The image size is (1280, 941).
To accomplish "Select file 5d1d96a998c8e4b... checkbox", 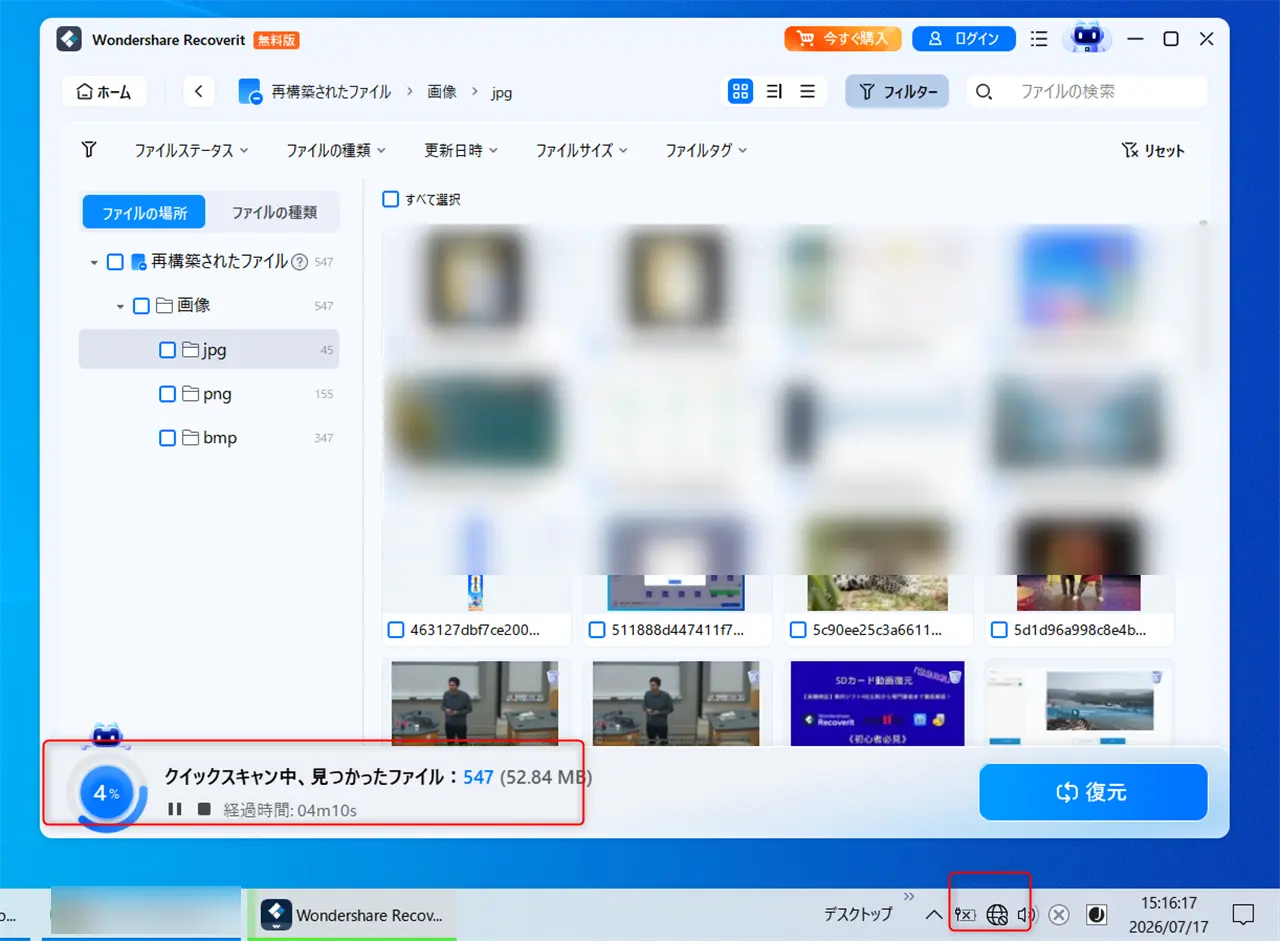I will [x=999, y=630].
